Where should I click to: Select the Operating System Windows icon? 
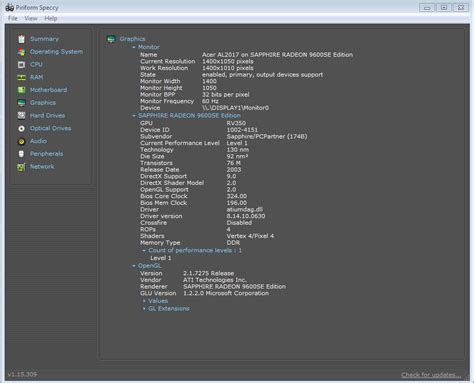(x=21, y=52)
